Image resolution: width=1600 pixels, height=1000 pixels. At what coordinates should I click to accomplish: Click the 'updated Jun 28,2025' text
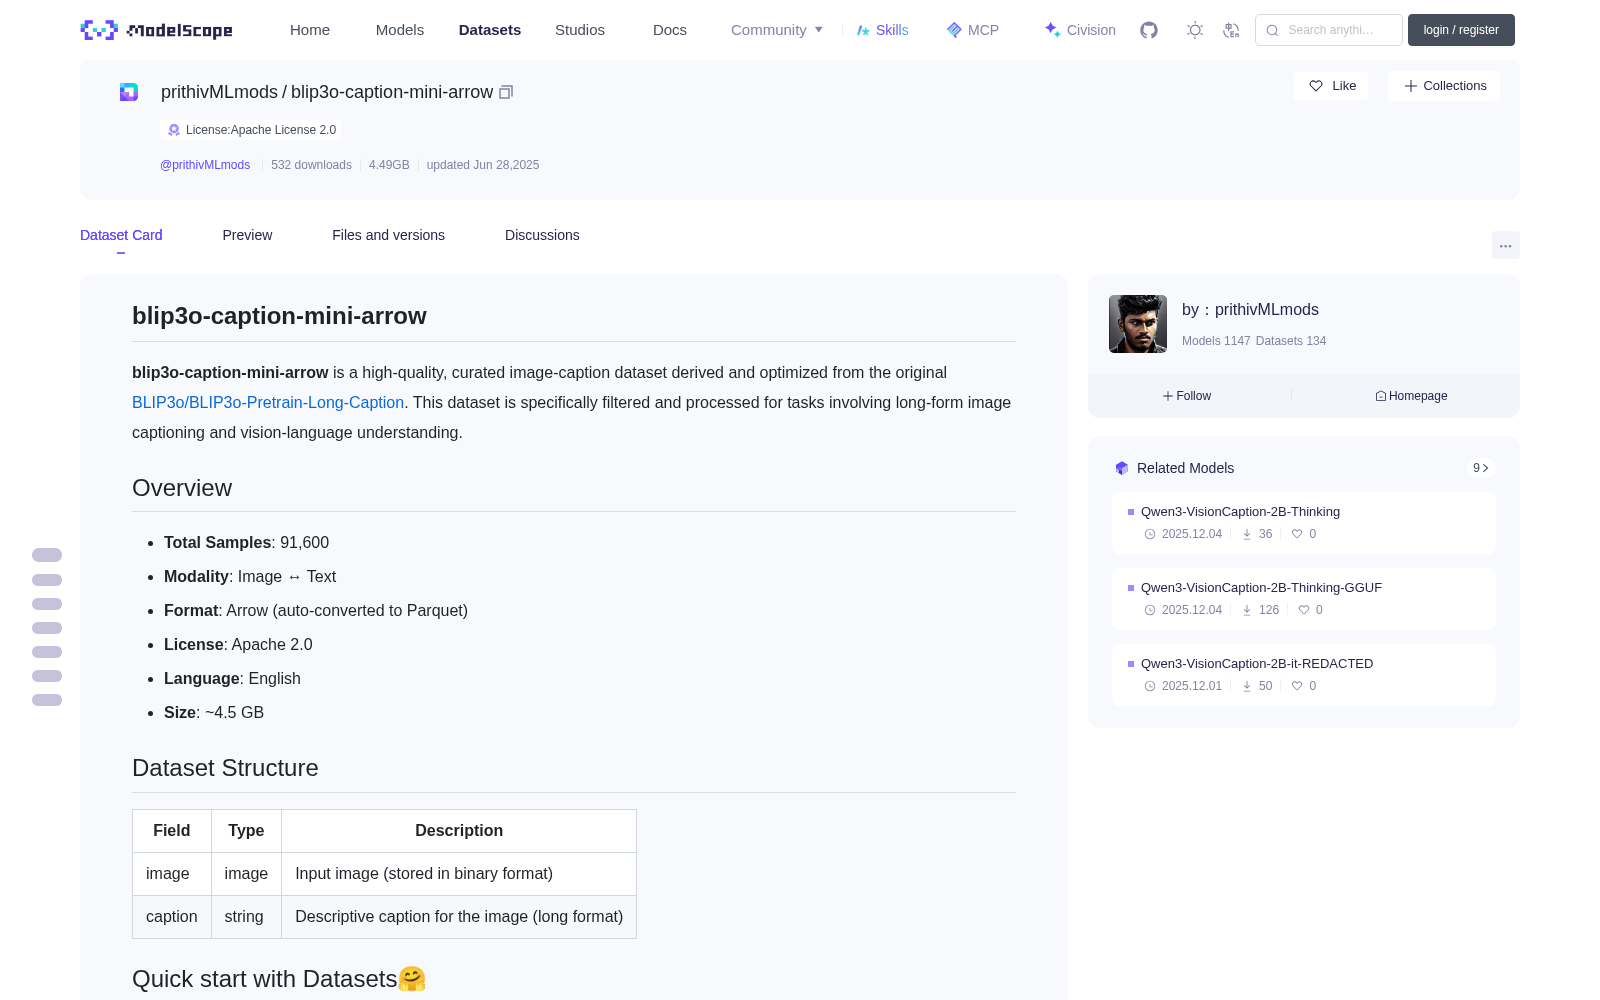click(x=483, y=165)
